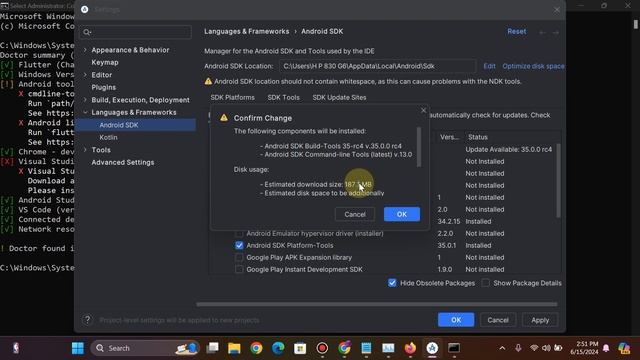Click the Settings horizontal scrollbar

point(377,304)
